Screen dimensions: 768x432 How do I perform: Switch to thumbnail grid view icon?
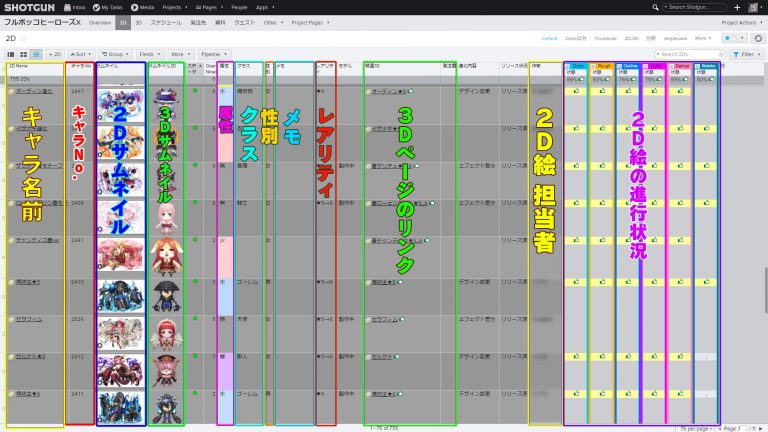[24, 54]
